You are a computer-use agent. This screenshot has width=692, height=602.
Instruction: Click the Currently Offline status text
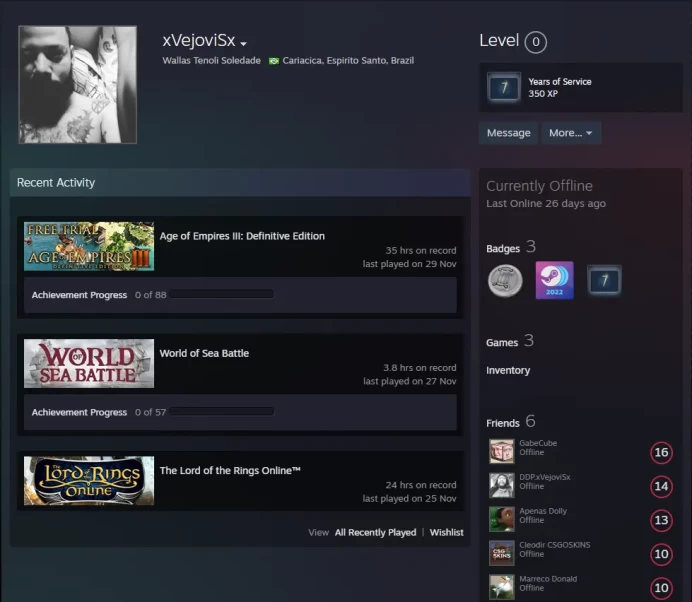pyautogui.click(x=539, y=186)
